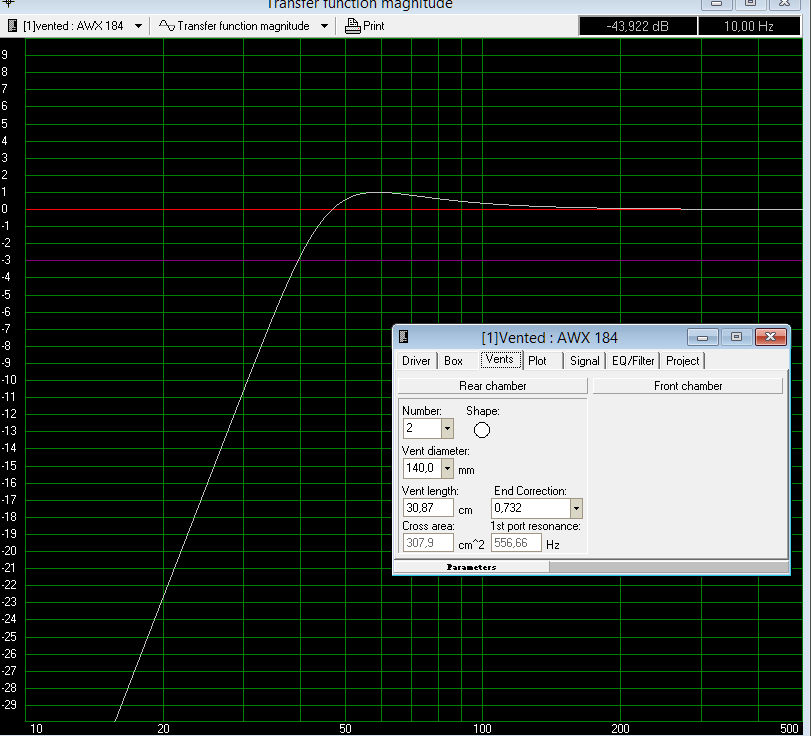
Task: Click the circular vent shape icon
Action: [x=482, y=430]
